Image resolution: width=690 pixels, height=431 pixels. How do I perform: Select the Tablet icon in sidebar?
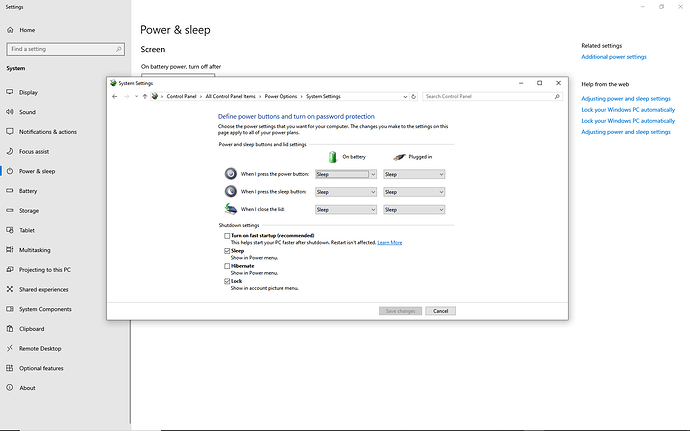[10, 230]
